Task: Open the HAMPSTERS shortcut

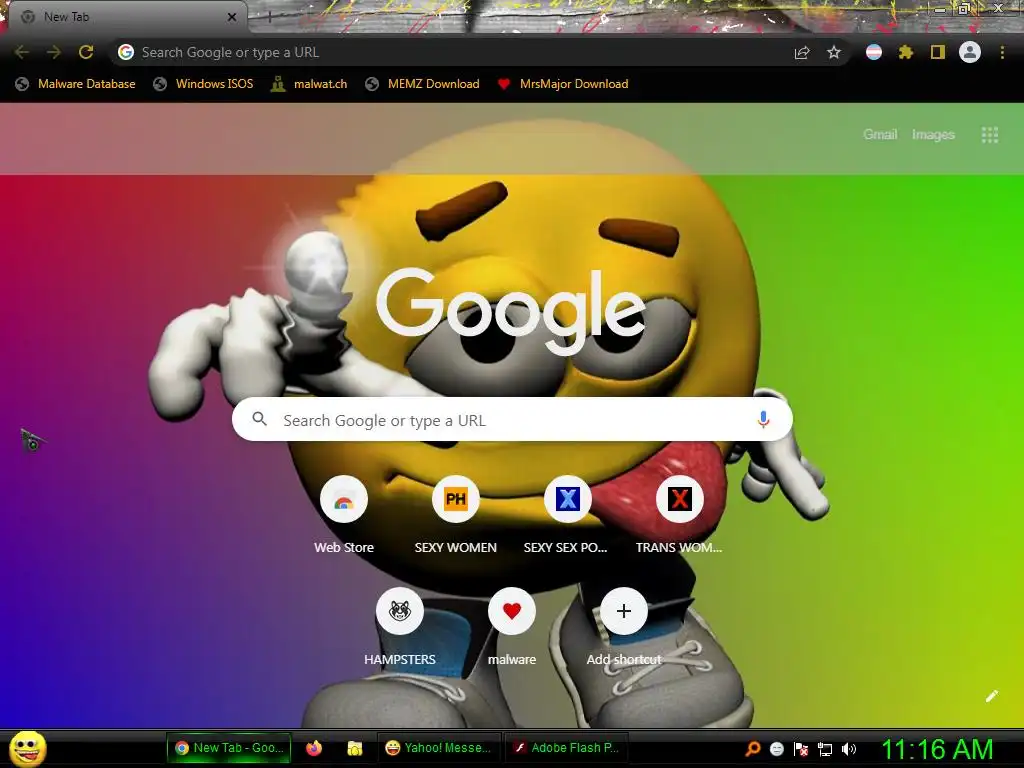Action: tap(400, 611)
